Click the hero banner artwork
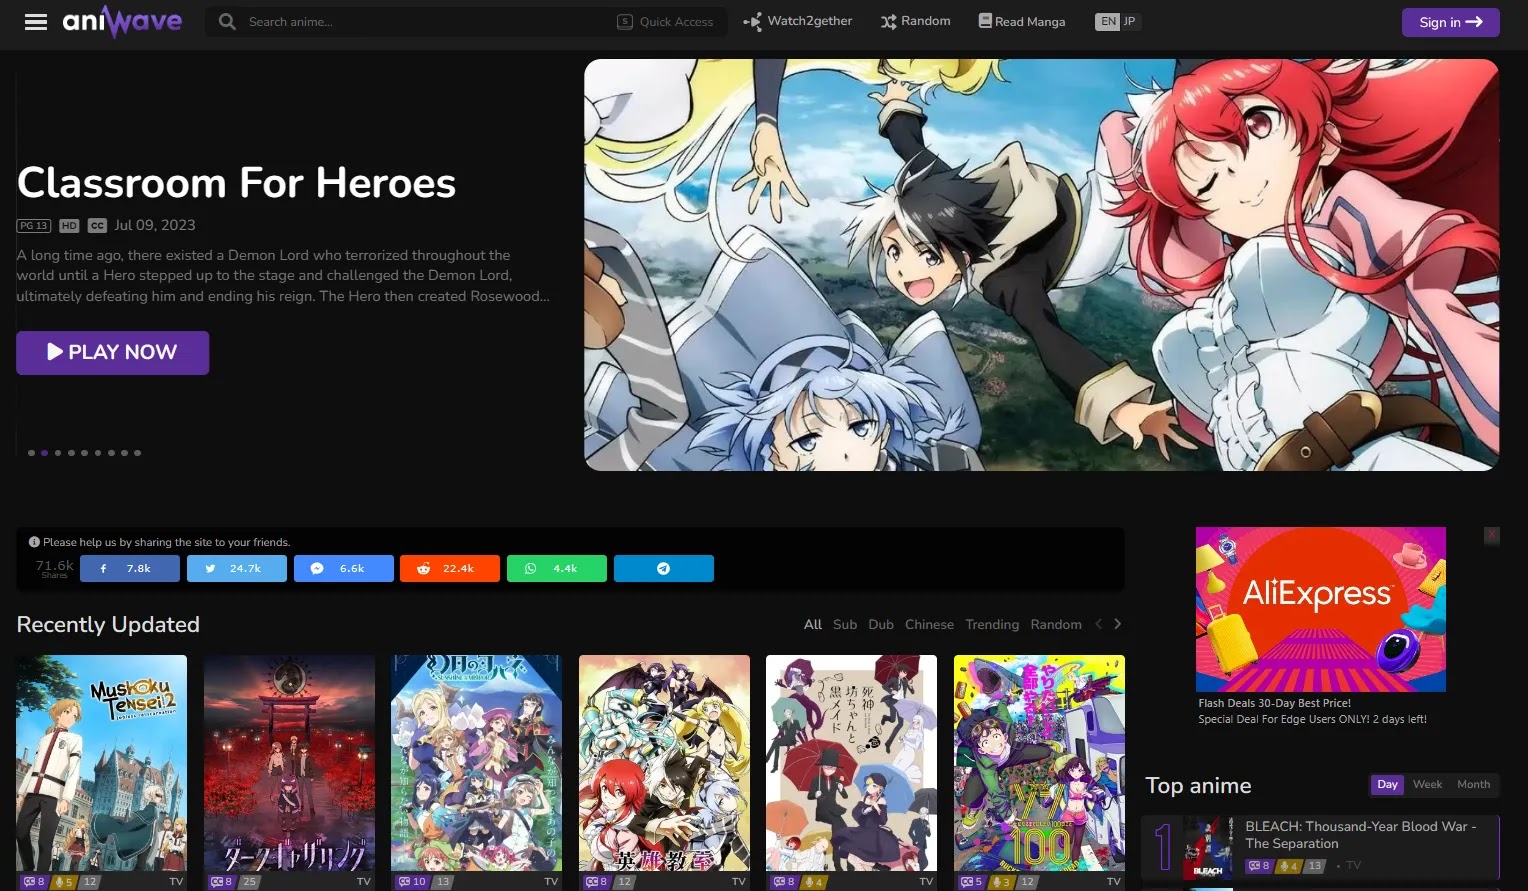The image size is (1528, 891). 1041,265
